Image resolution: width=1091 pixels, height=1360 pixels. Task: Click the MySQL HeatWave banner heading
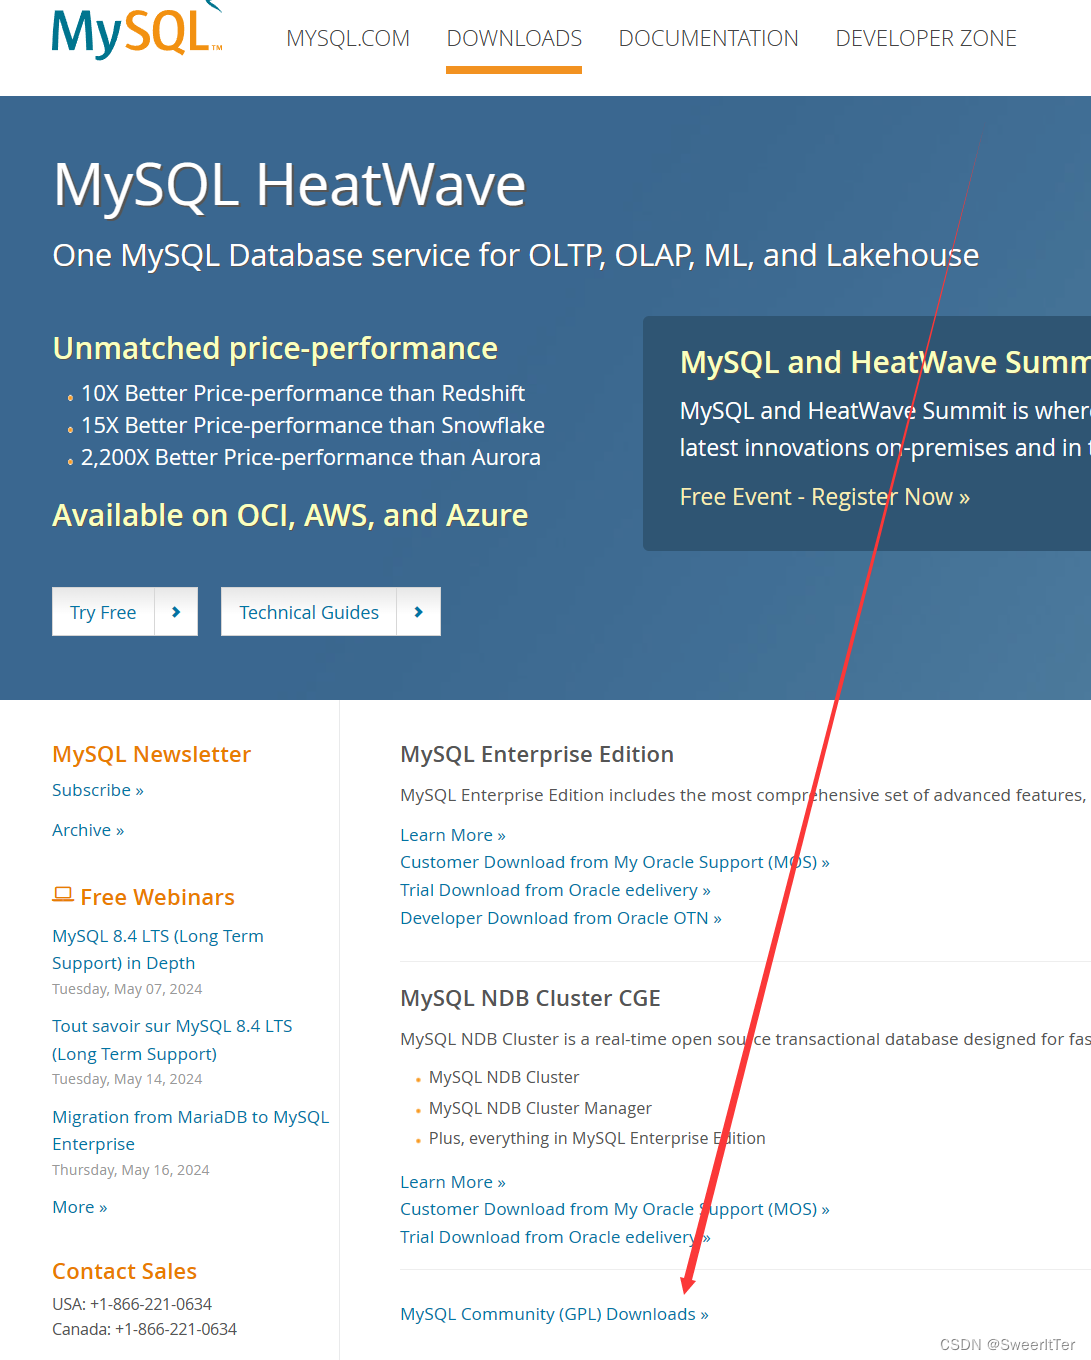tap(290, 185)
